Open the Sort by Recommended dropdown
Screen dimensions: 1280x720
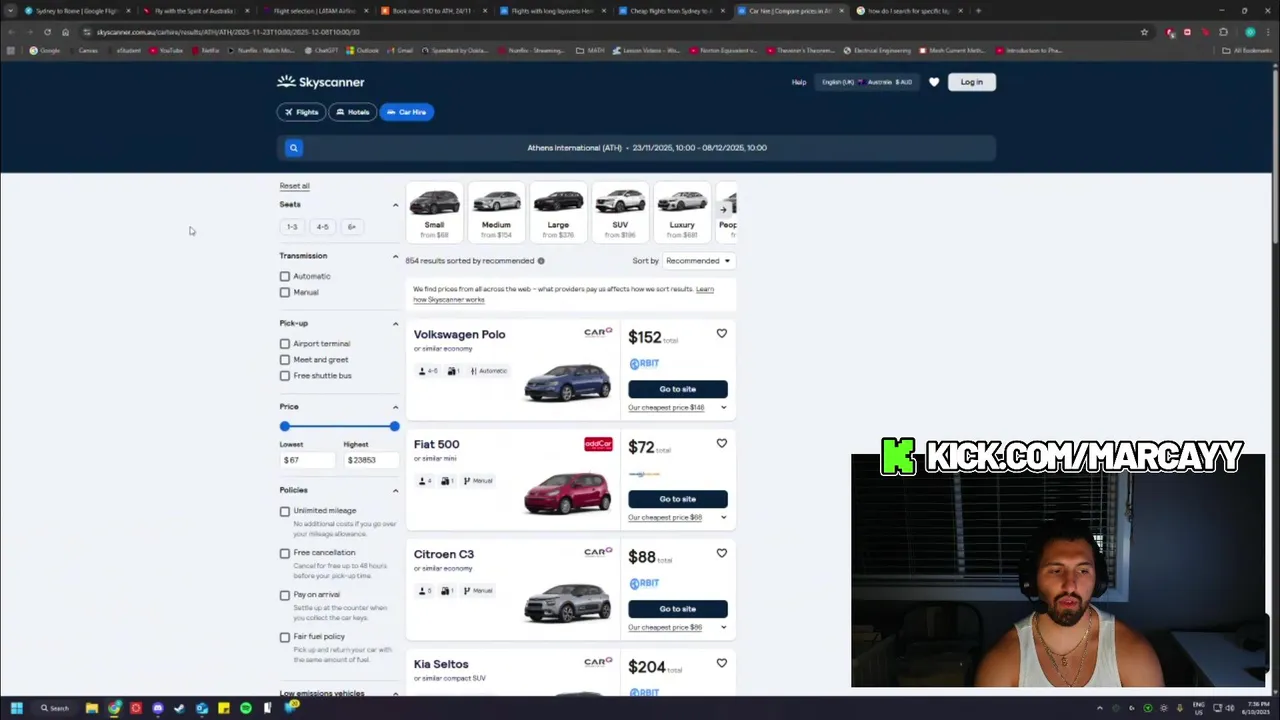[x=699, y=261]
